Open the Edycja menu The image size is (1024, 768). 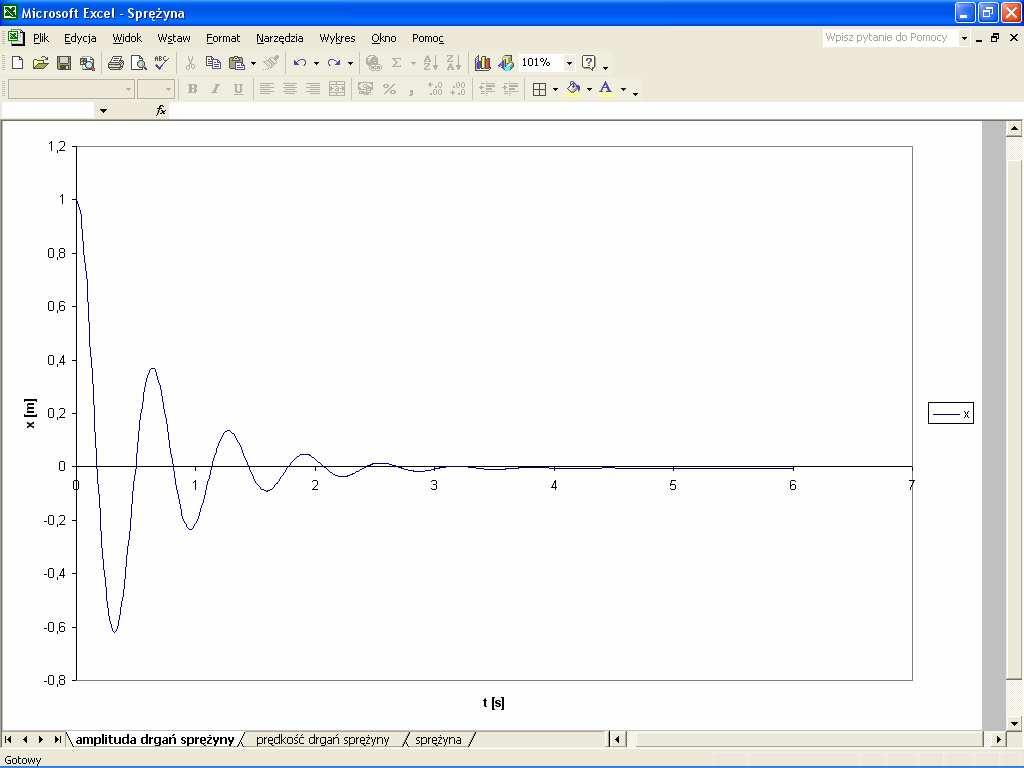pyautogui.click(x=80, y=39)
